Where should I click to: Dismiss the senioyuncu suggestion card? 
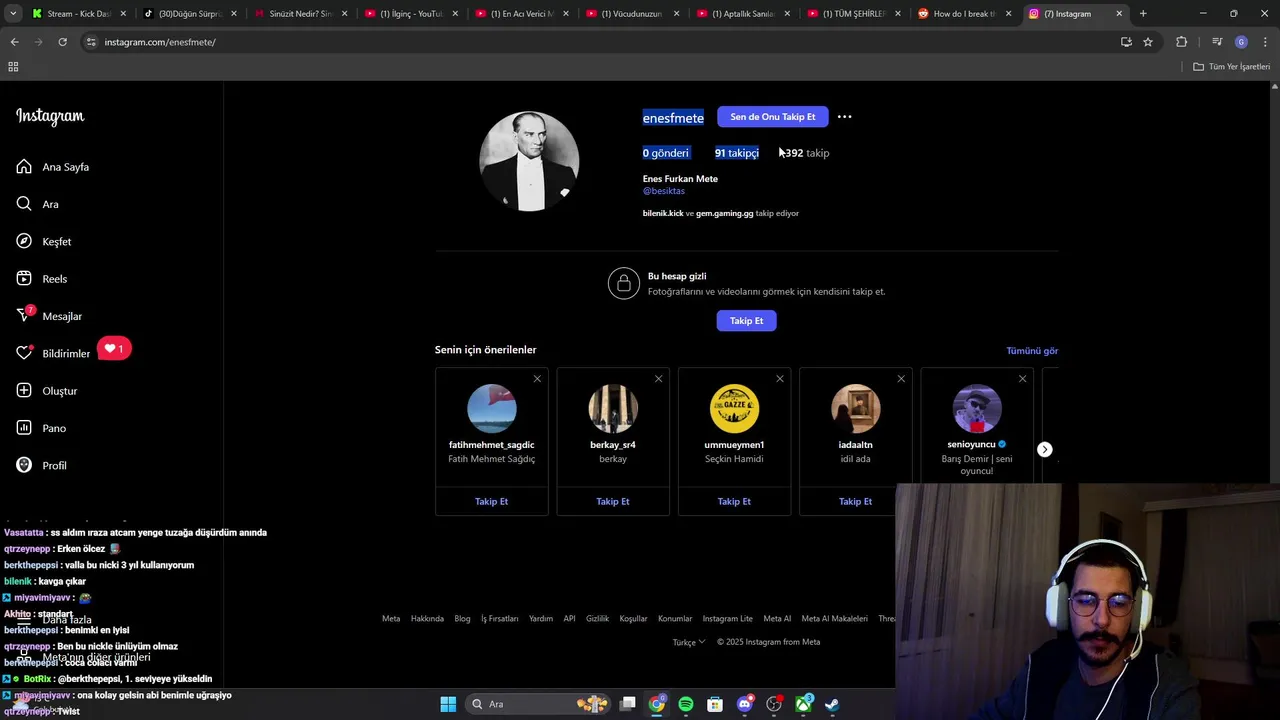coord(1022,379)
